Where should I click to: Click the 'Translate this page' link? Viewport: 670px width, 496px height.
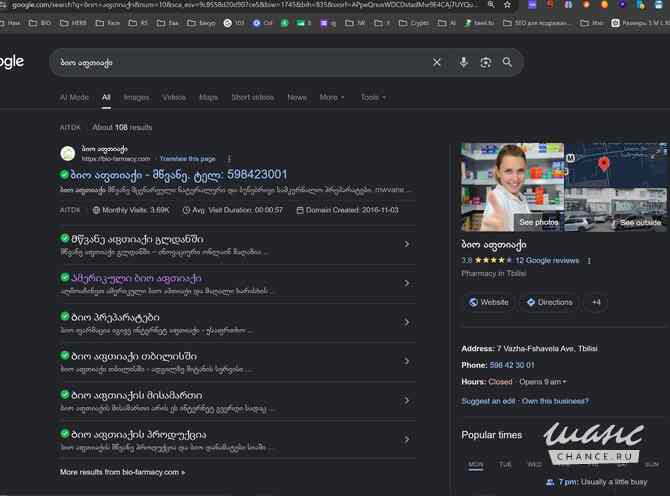click(188, 159)
